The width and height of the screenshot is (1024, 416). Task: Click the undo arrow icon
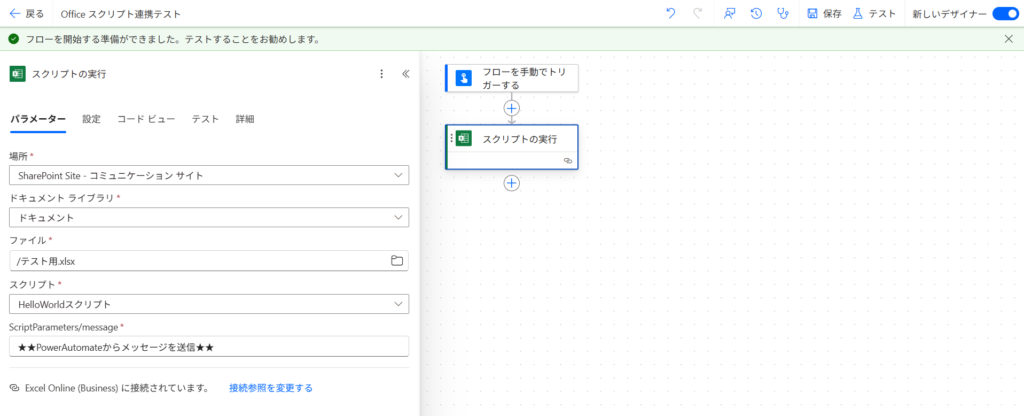671,14
